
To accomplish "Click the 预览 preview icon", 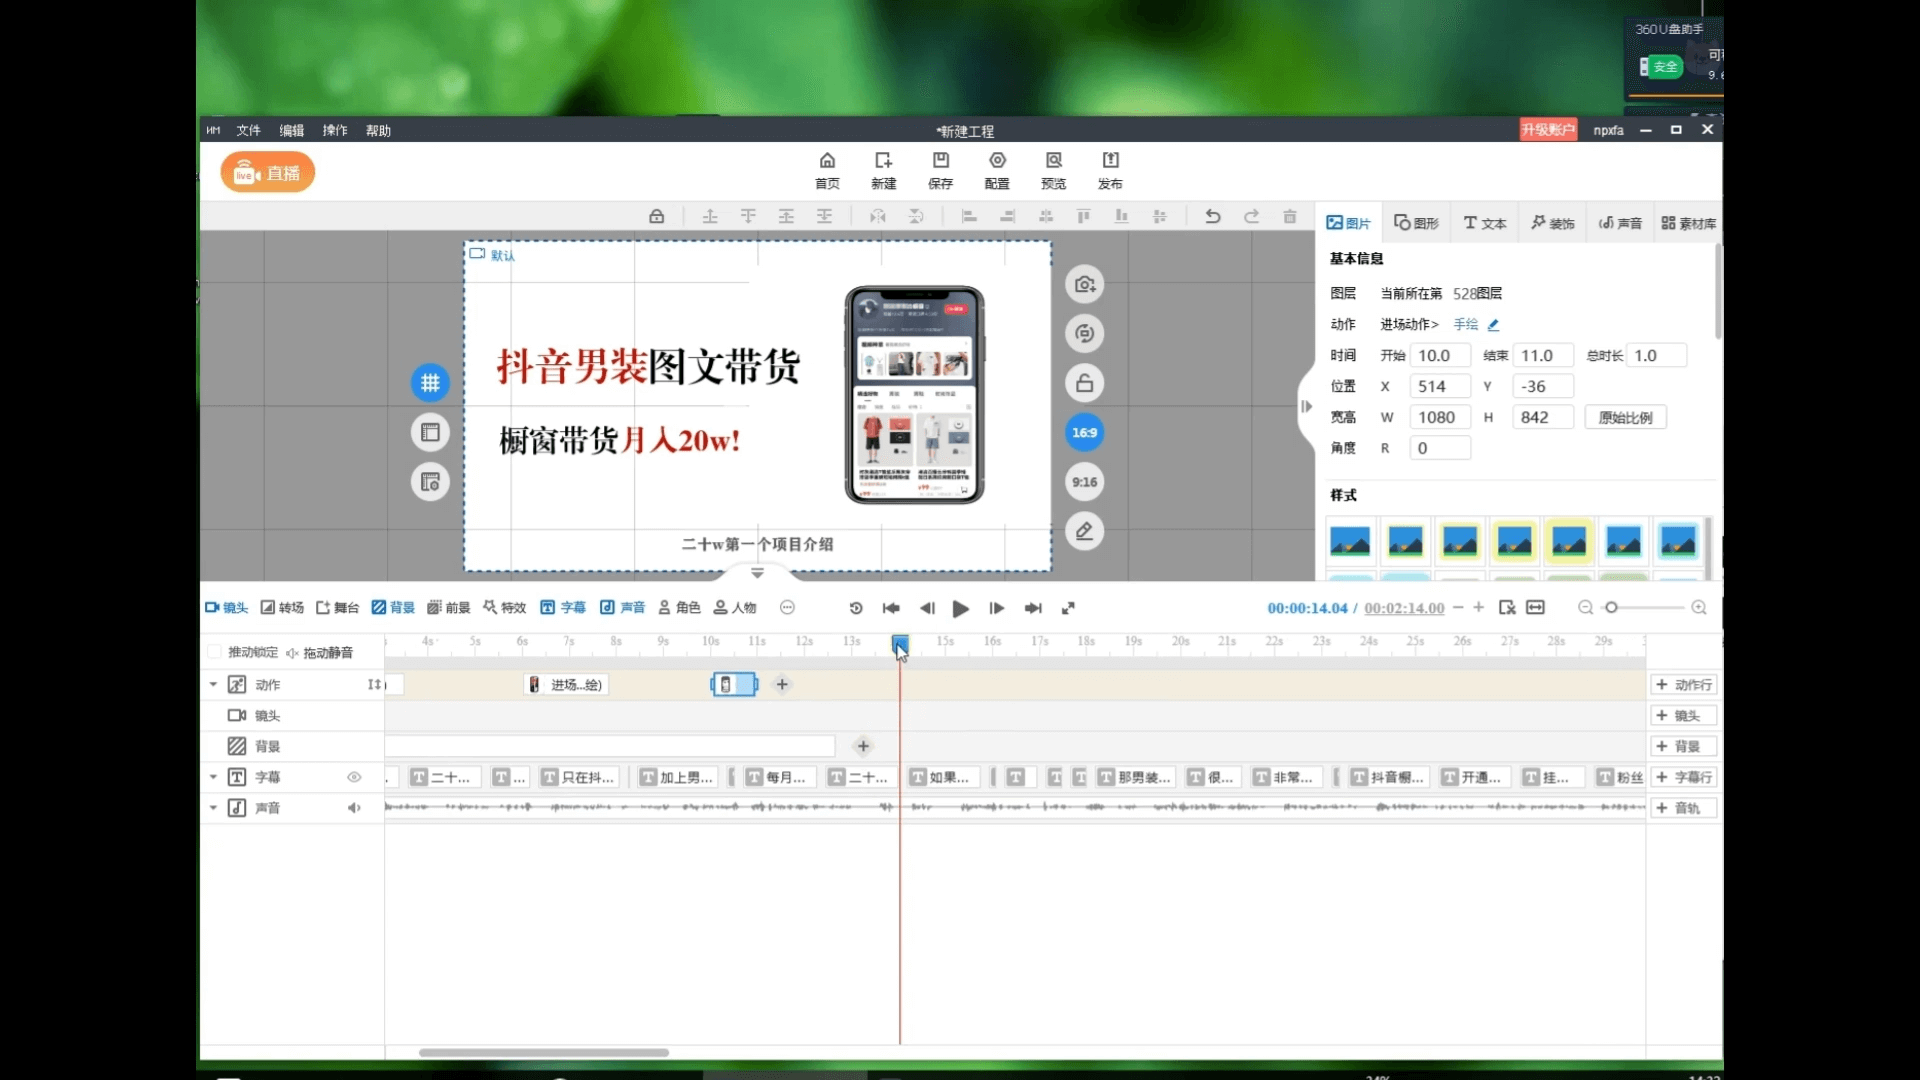I will pos(1053,171).
